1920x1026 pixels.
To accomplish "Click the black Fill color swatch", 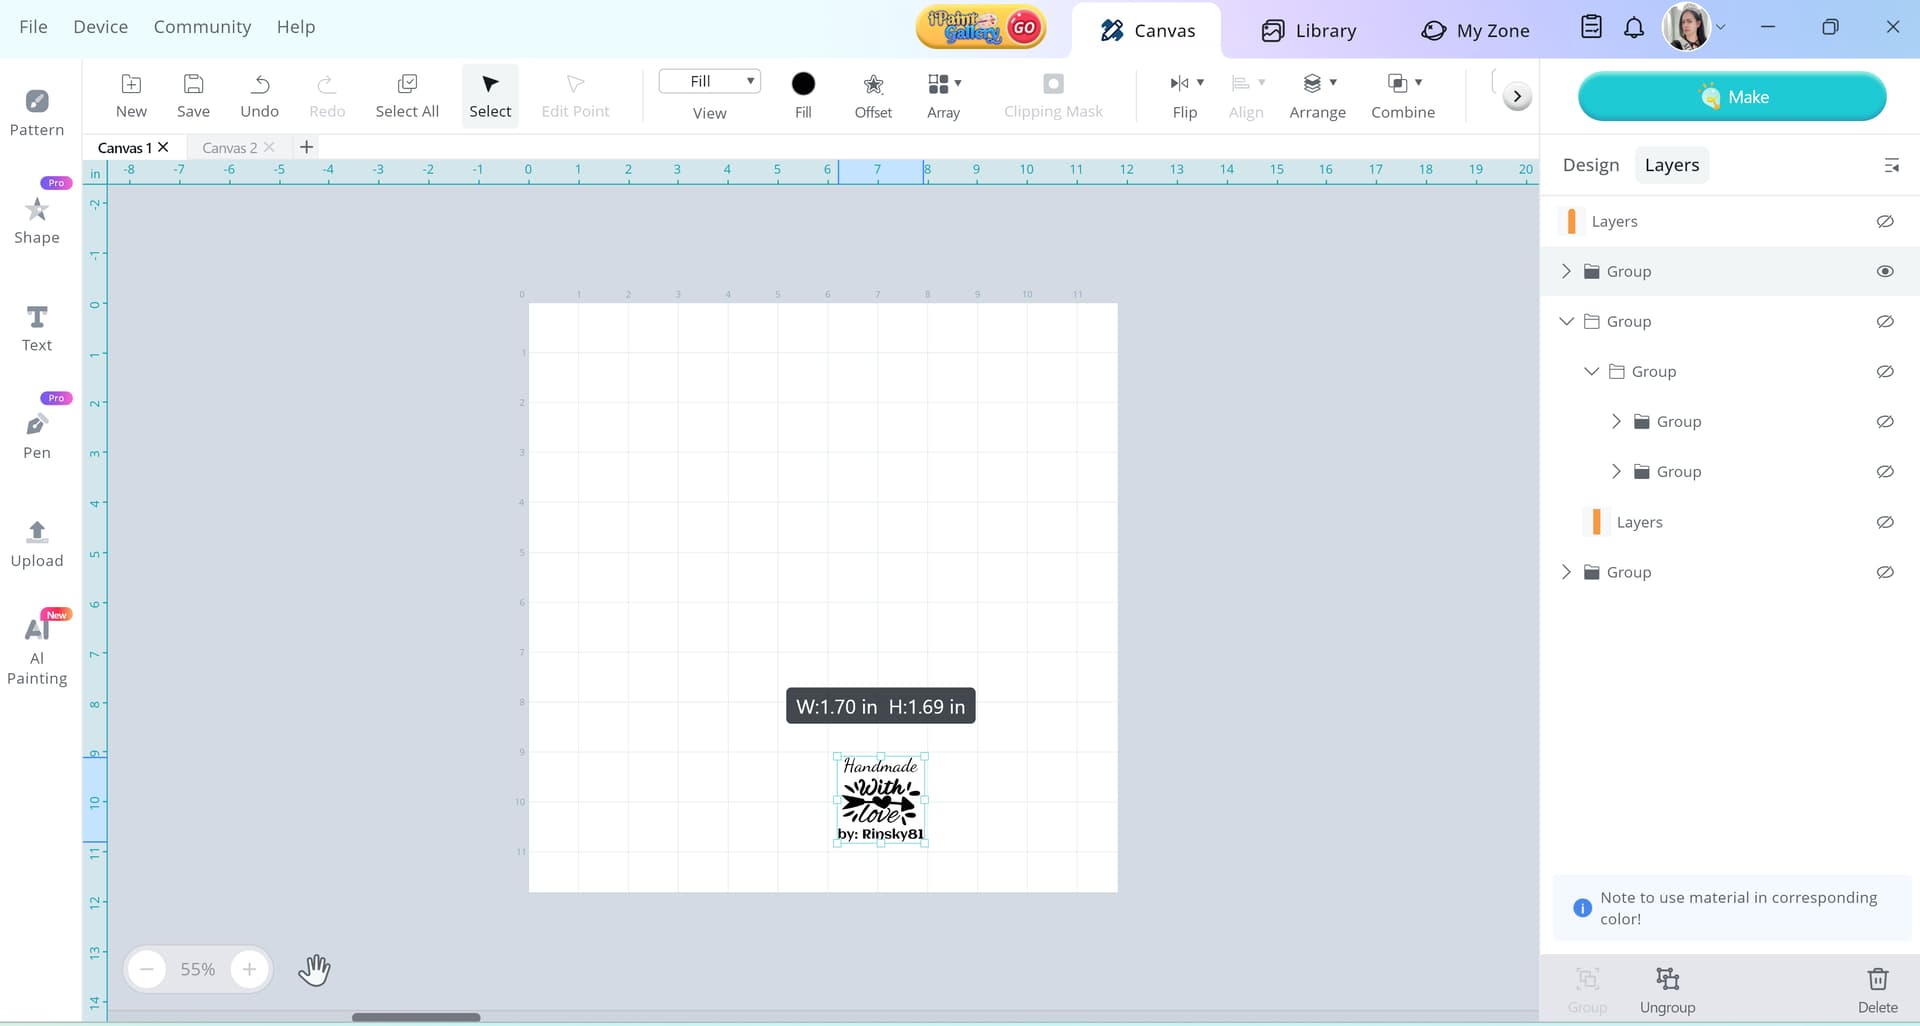I will click(803, 84).
